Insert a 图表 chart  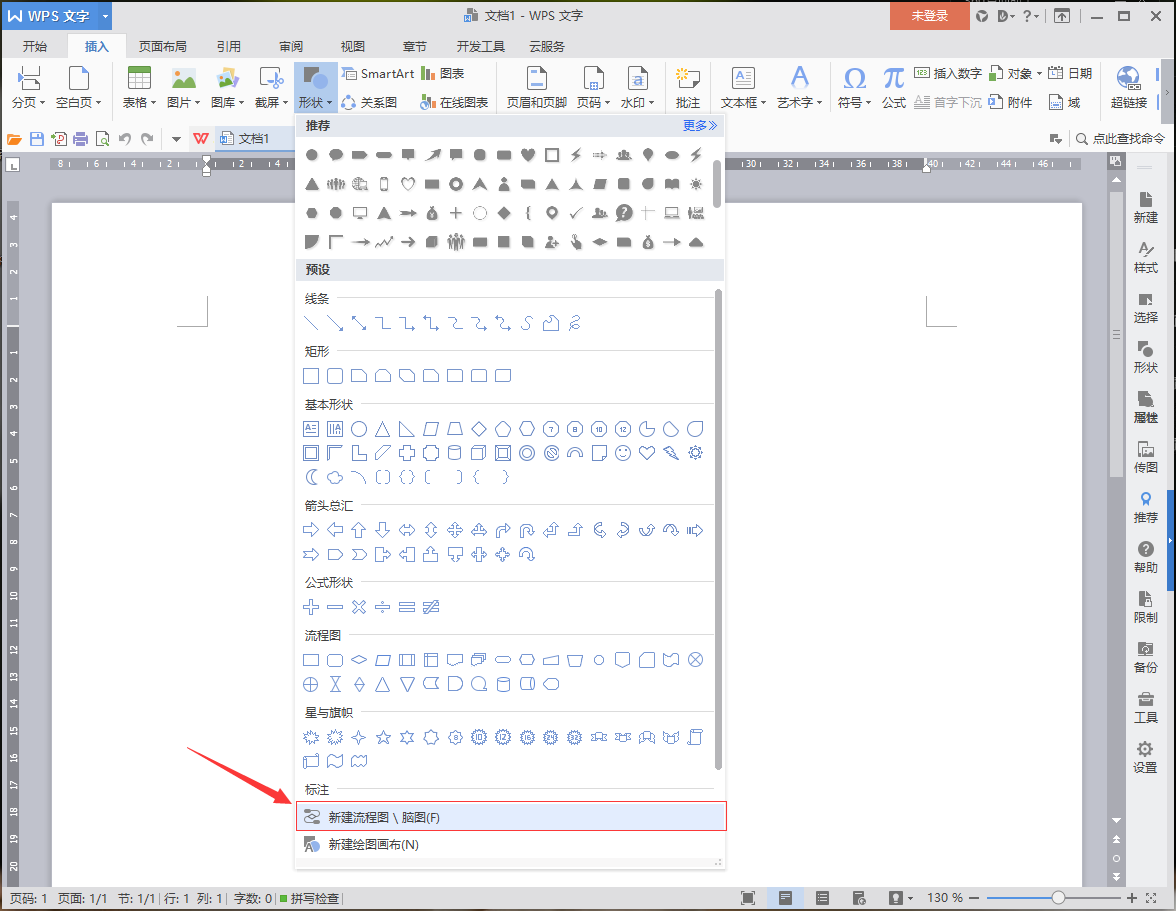pyautogui.click(x=442, y=73)
